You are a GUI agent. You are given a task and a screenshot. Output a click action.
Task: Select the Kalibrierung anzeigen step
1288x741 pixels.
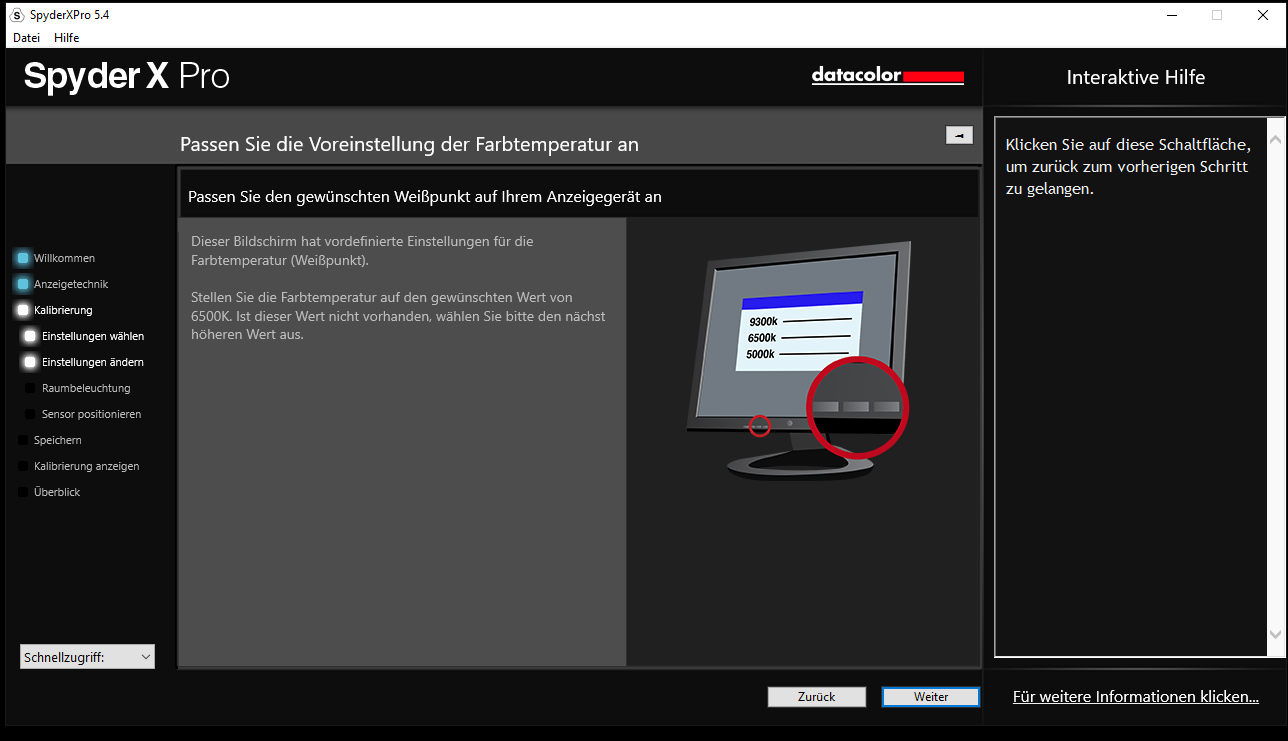point(79,466)
